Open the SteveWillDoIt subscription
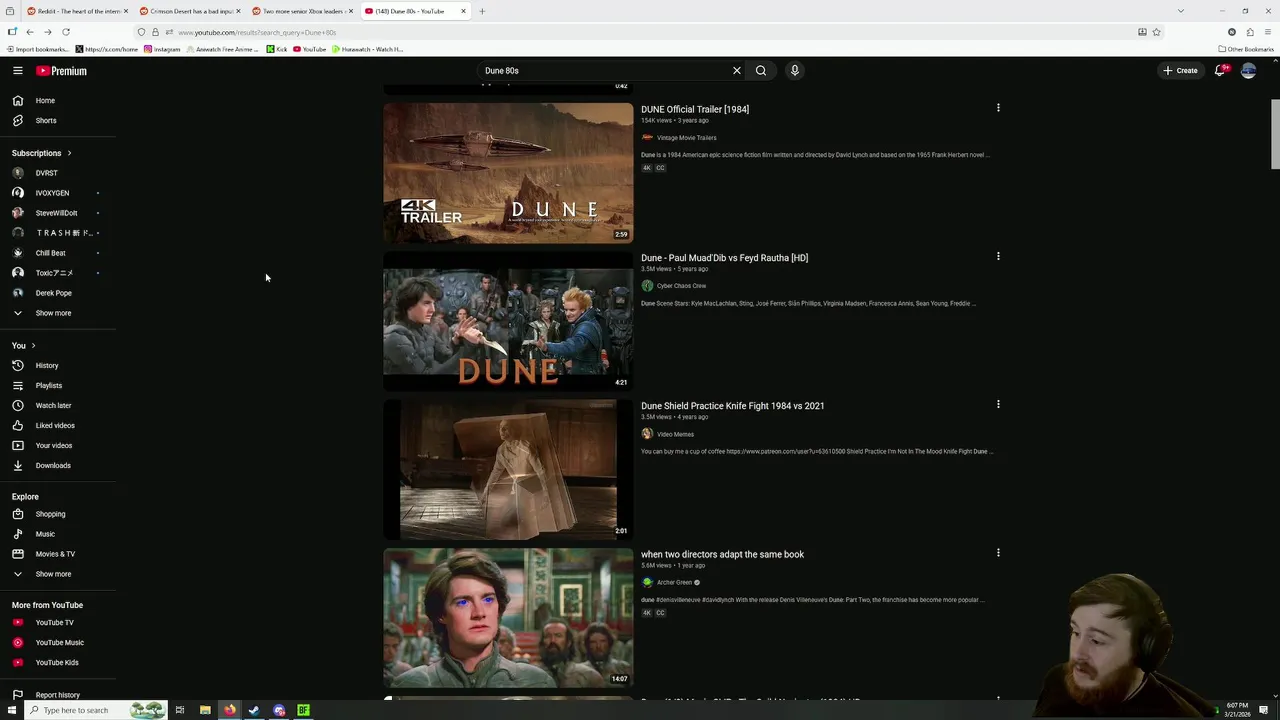Image resolution: width=1280 pixels, height=720 pixels. (58, 213)
